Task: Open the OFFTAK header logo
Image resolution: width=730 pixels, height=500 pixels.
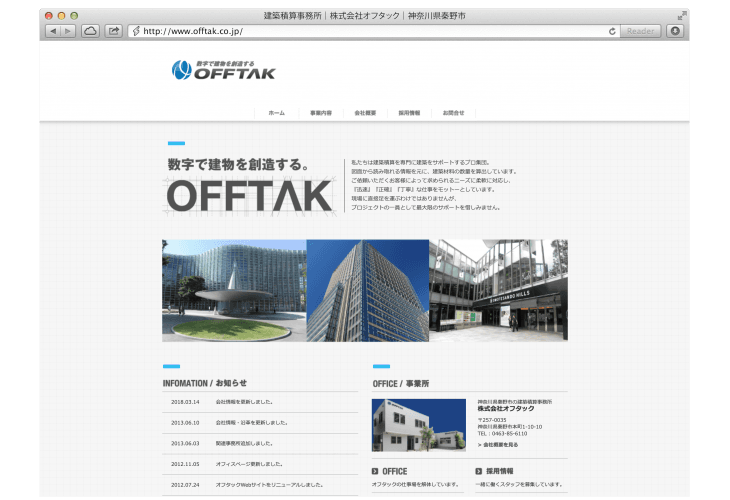Action: (x=223, y=70)
